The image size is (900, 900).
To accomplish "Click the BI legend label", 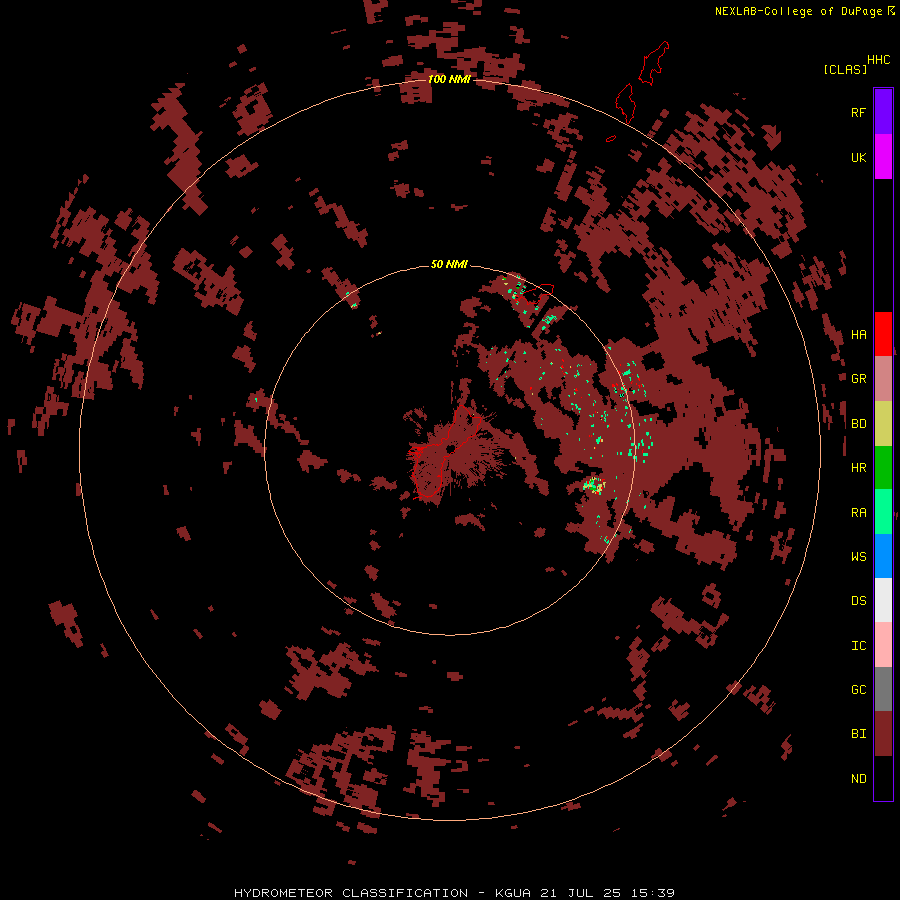I will pos(858,734).
